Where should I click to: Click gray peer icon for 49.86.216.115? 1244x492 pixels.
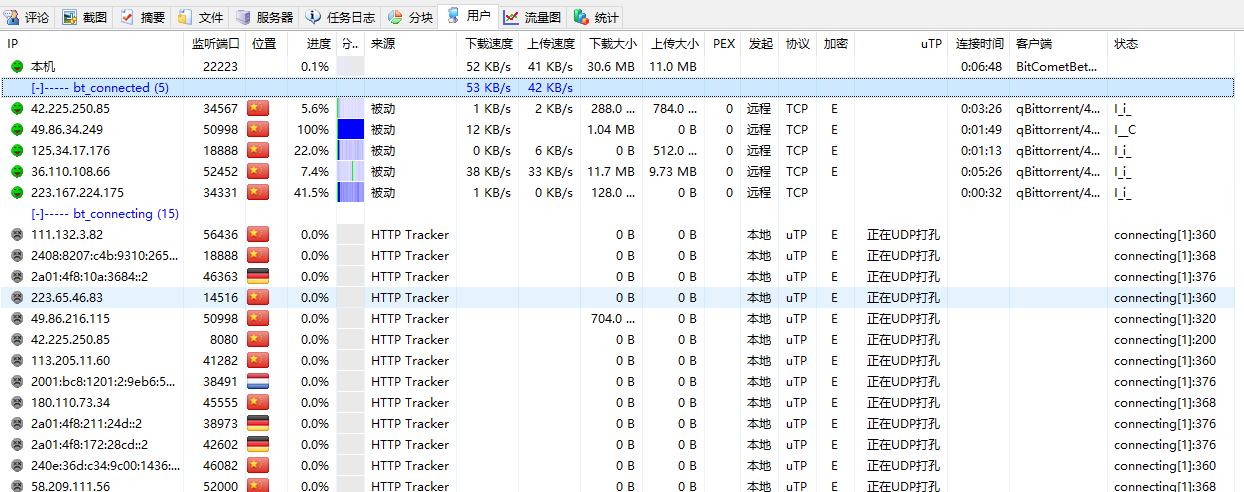tap(17, 318)
